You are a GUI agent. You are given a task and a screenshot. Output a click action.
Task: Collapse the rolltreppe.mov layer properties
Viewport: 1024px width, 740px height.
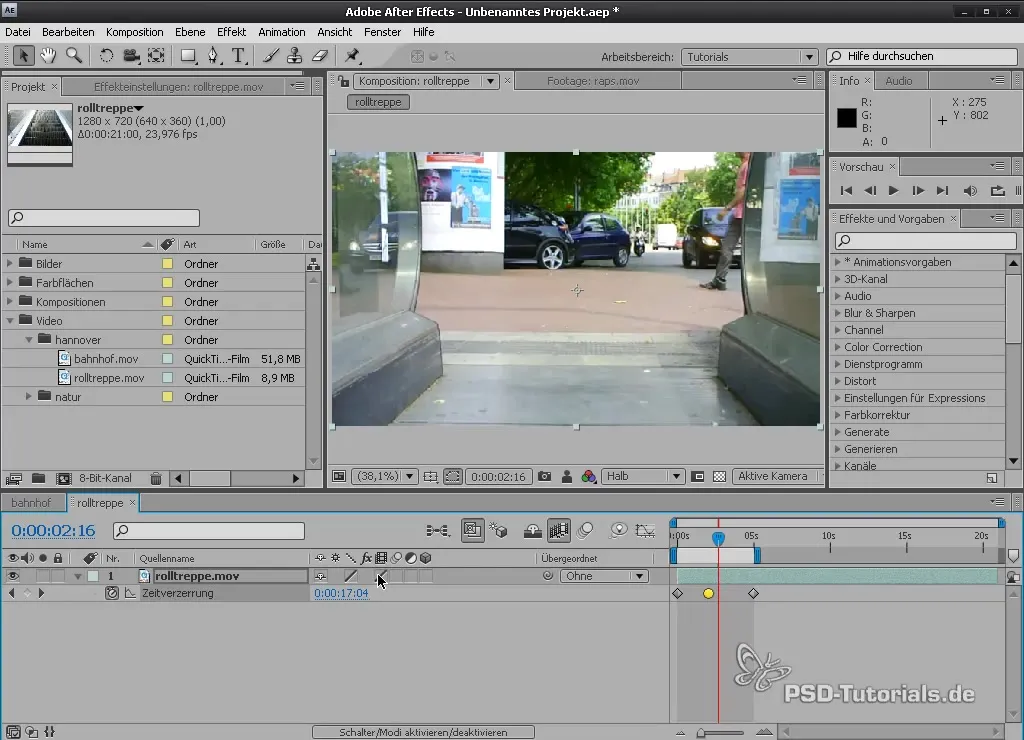coord(78,576)
